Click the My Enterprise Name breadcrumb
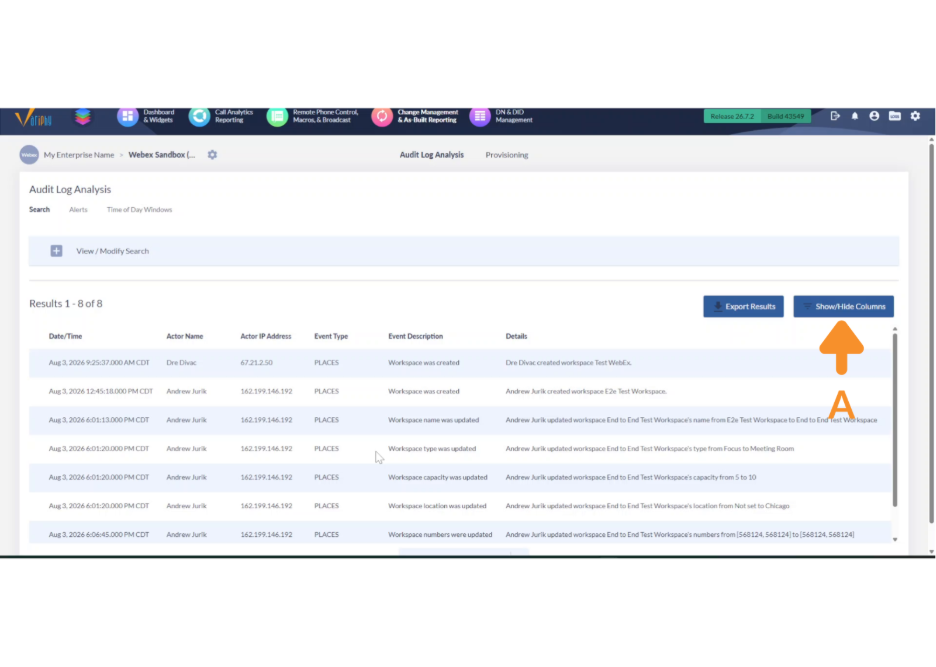This screenshot has width=936, height=667. click(x=79, y=155)
